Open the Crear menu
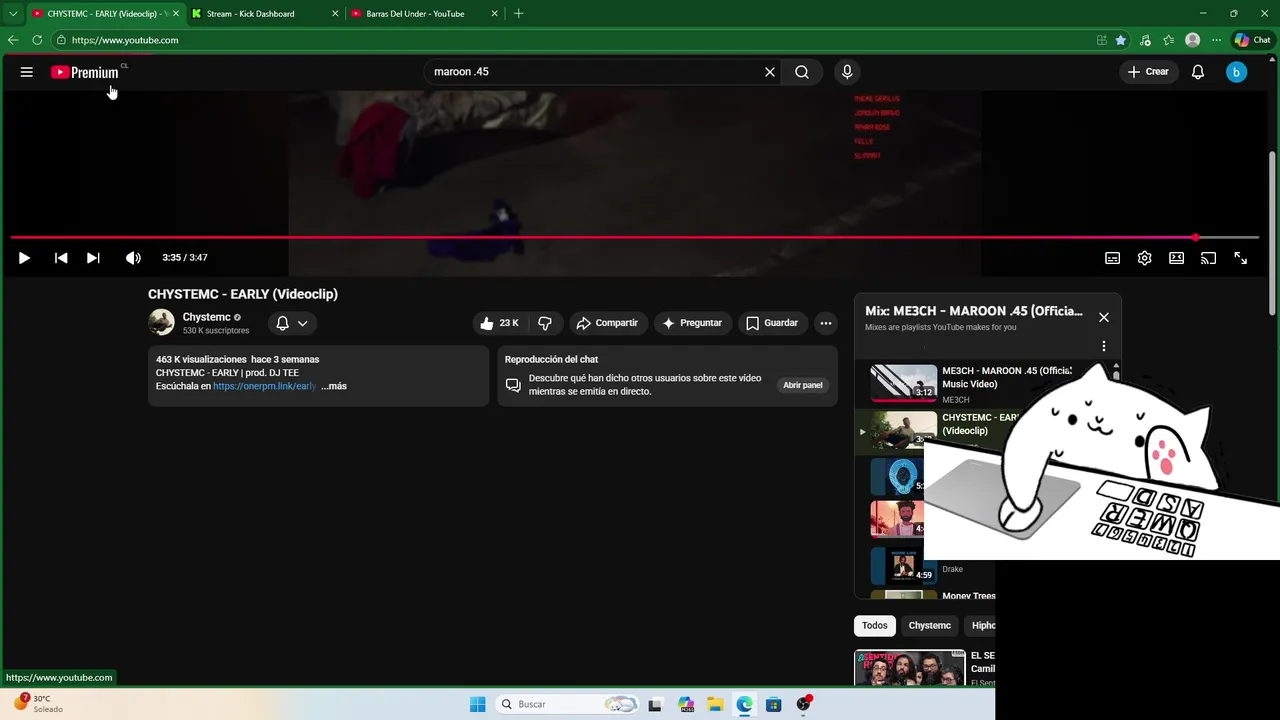Image resolution: width=1280 pixels, height=720 pixels. [1148, 72]
